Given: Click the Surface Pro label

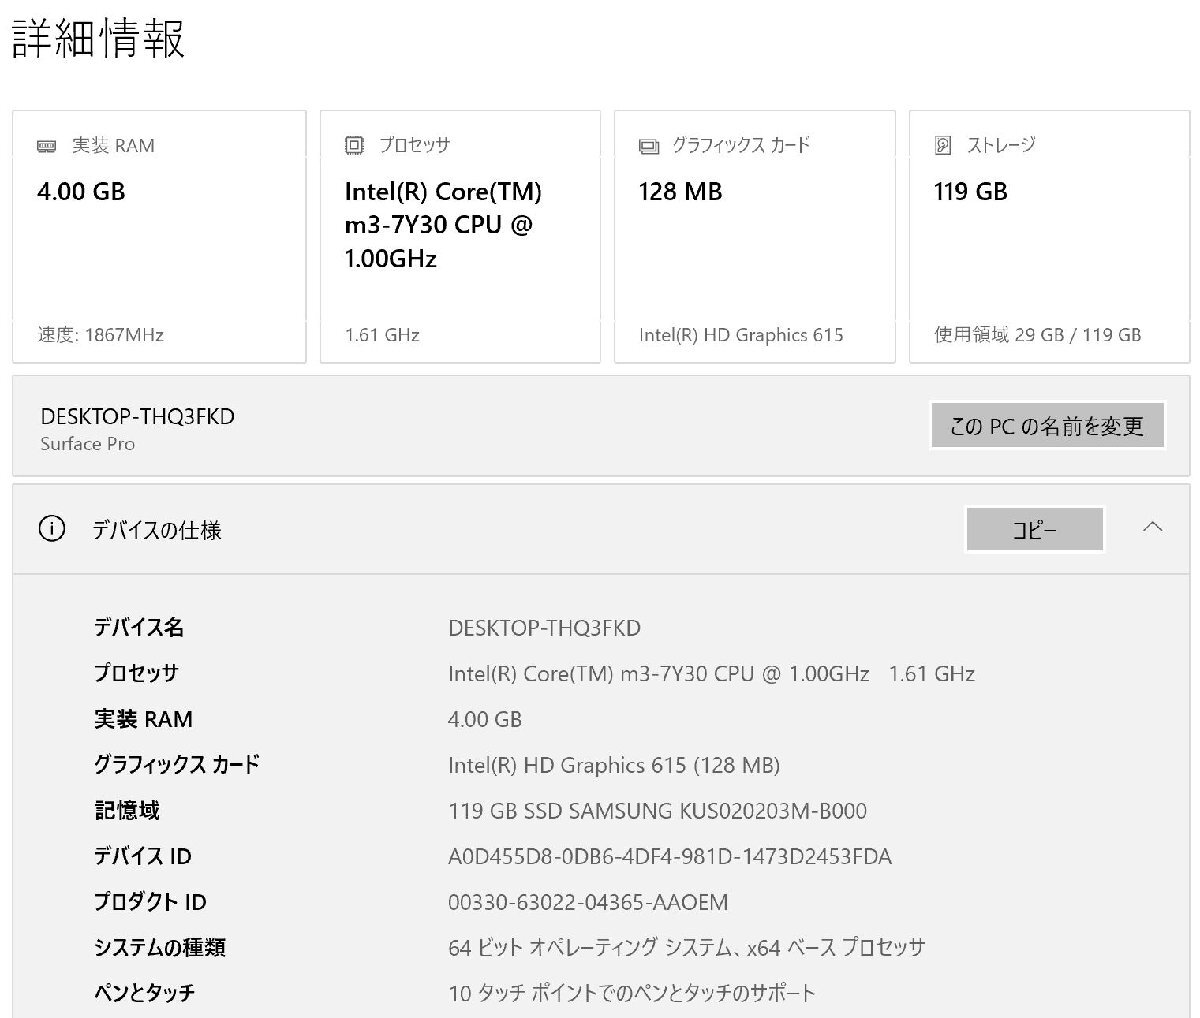Looking at the screenshot, I should pyautogui.click(x=87, y=444).
